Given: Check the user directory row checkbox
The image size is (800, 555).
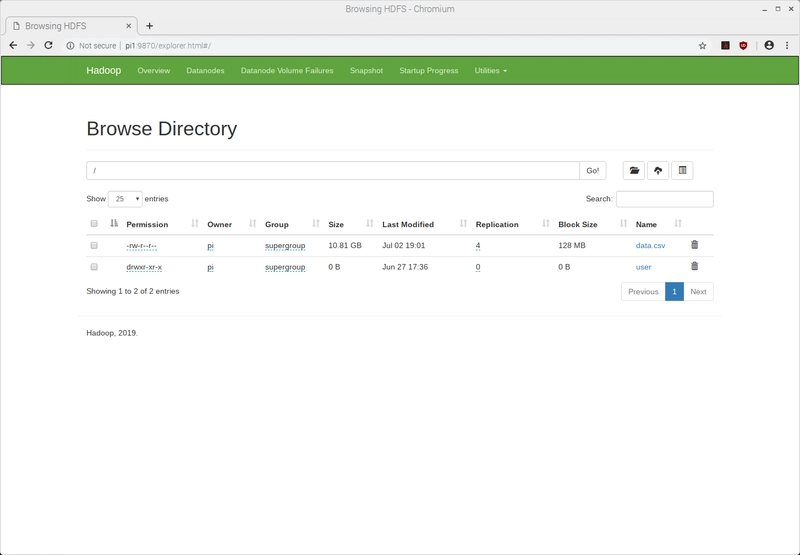Looking at the screenshot, I should 94,267.
